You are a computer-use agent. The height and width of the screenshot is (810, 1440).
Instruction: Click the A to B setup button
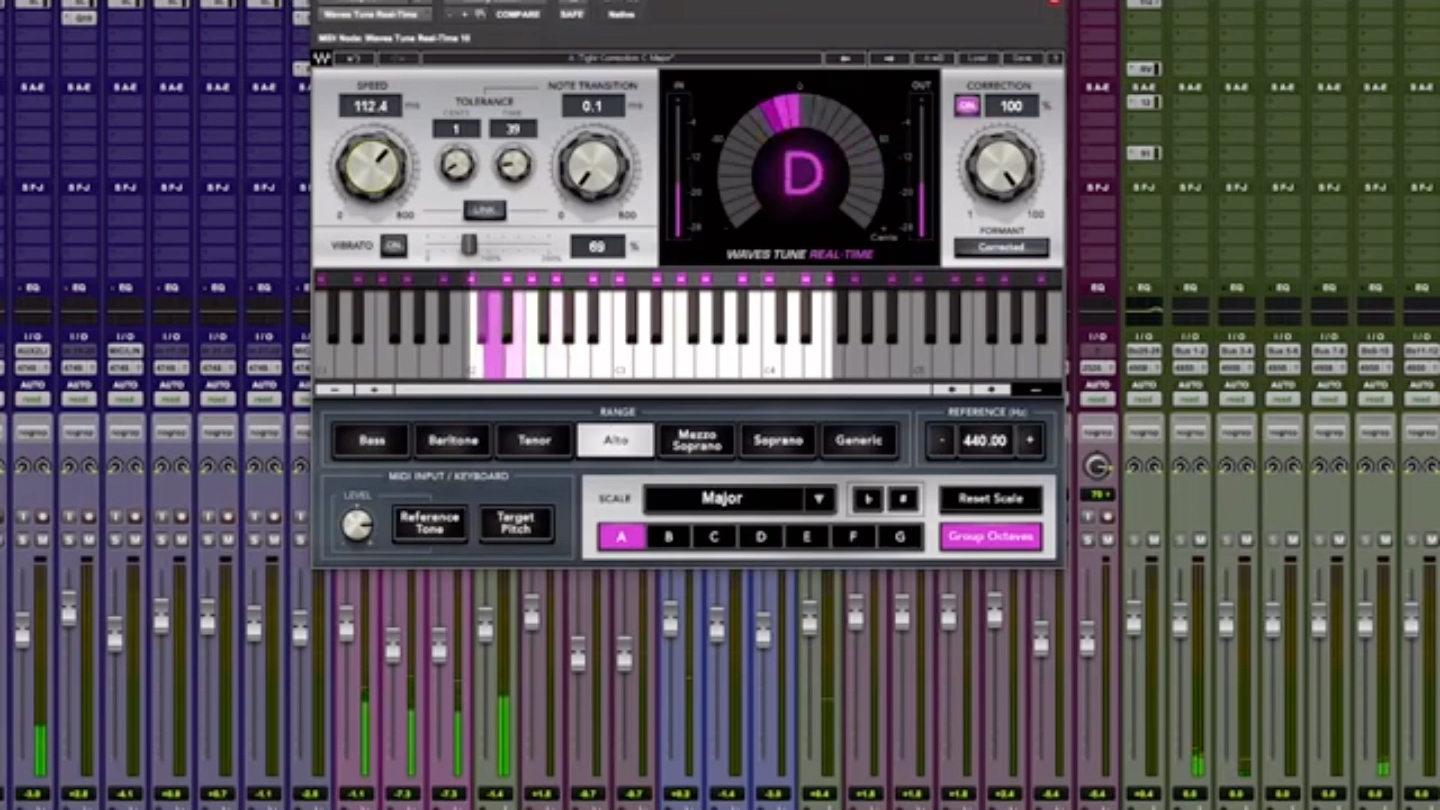click(933, 58)
